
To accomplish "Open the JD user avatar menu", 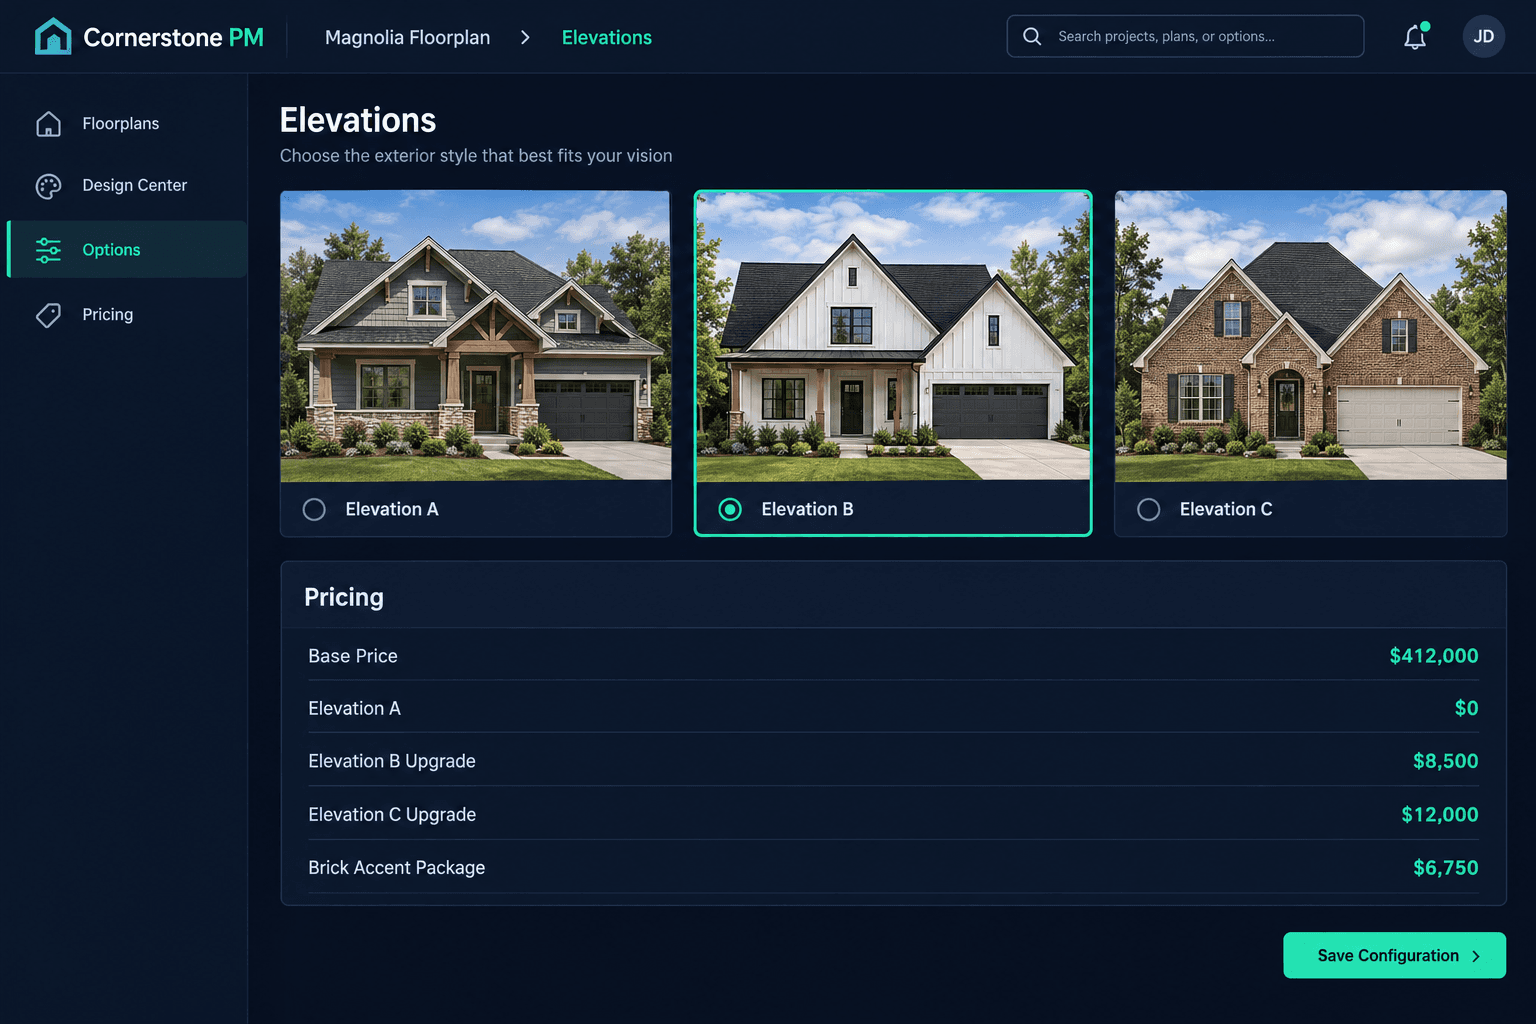I will coord(1483,37).
